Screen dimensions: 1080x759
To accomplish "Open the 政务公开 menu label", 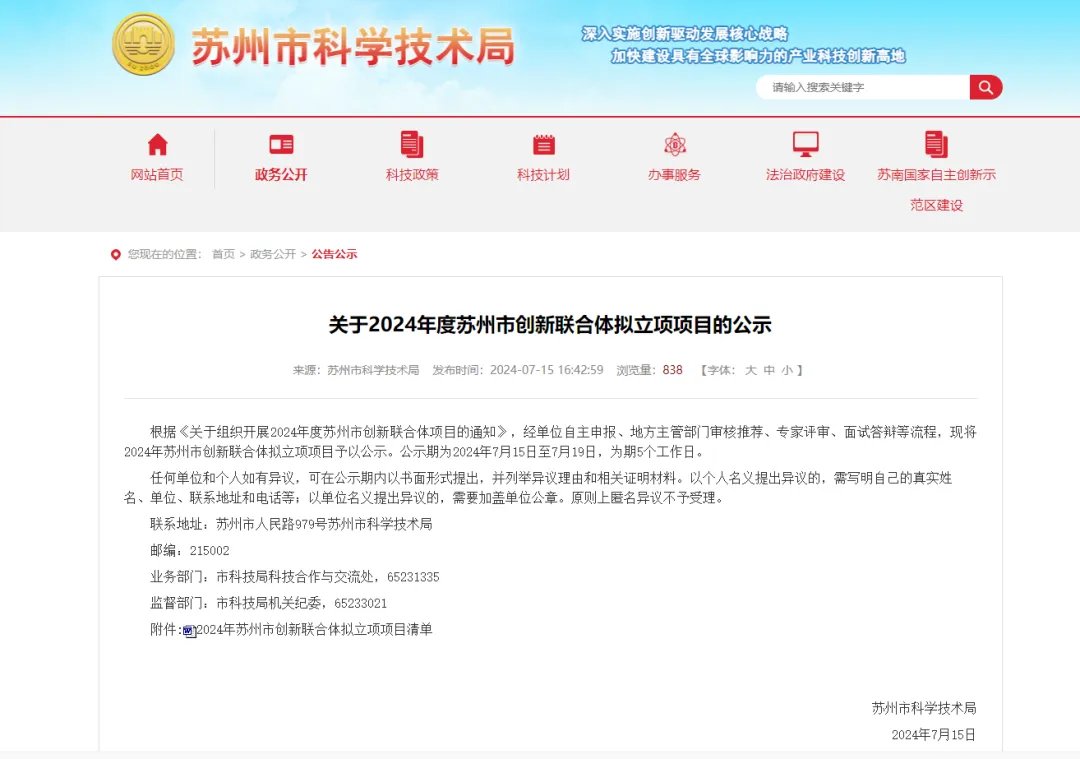I will click(281, 175).
